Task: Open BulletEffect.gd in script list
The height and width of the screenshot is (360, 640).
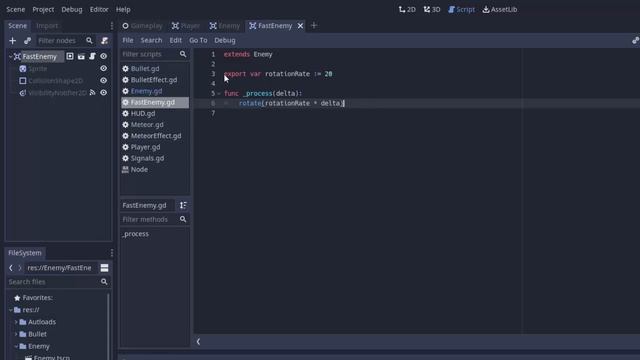Action: (154, 80)
